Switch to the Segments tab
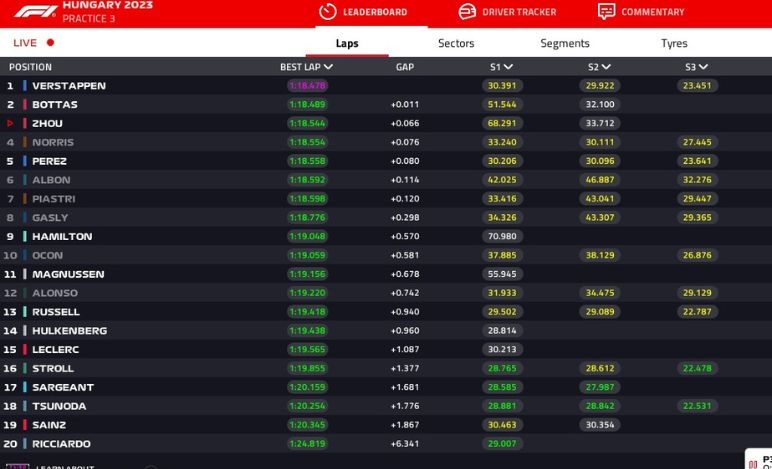772x469 pixels. [565, 44]
